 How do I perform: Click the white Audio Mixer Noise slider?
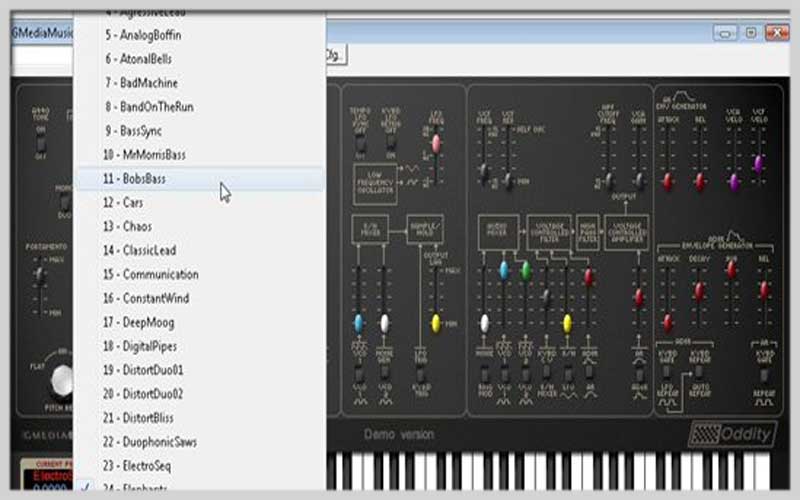[x=484, y=323]
